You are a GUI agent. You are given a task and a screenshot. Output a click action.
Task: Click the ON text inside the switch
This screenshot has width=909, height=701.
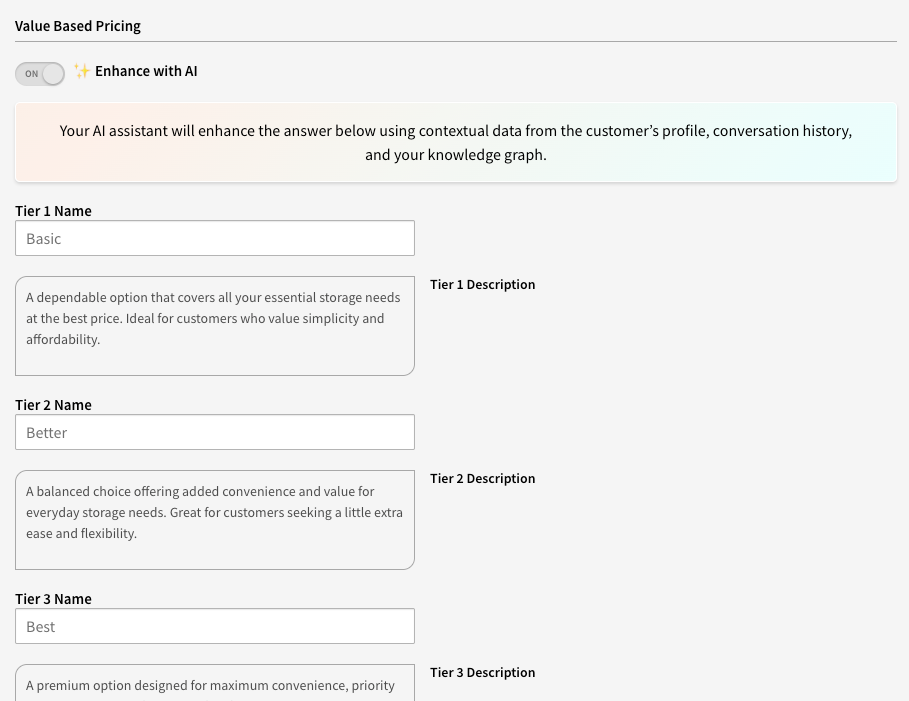click(x=31, y=74)
